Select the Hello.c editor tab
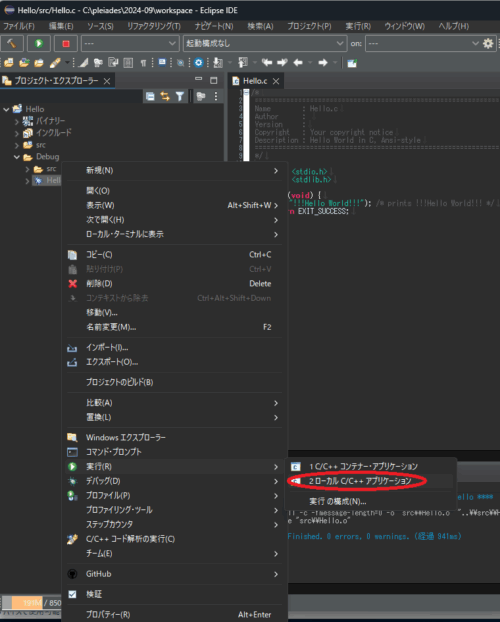 pos(255,81)
